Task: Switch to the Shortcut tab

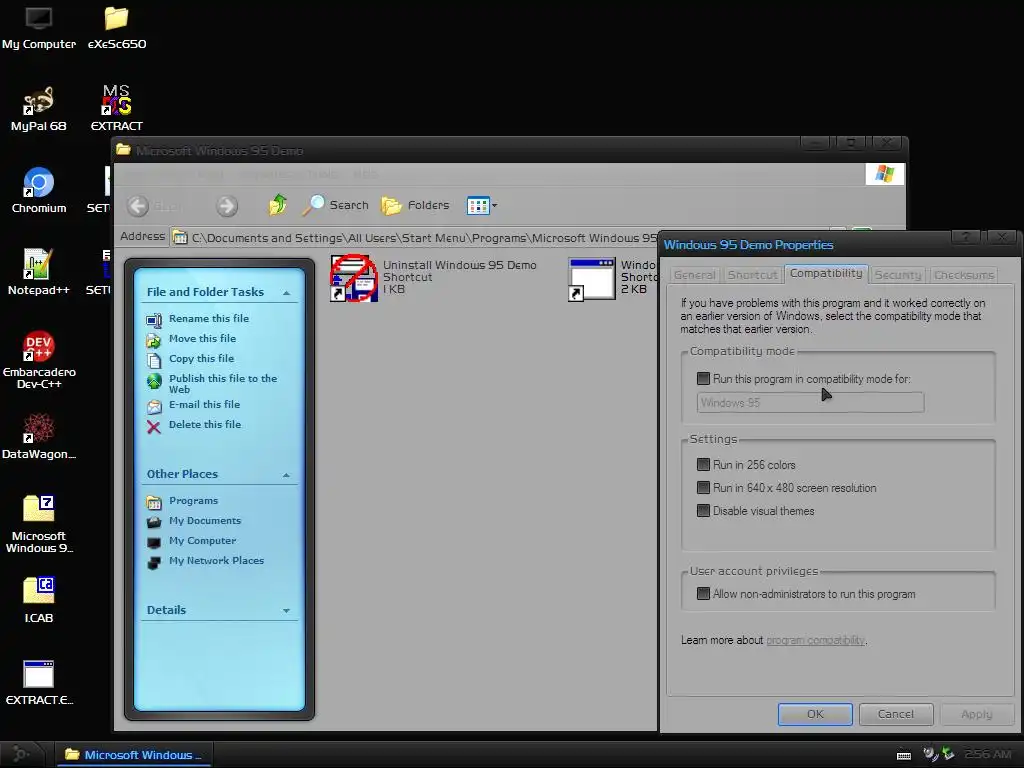Action: click(752, 275)
